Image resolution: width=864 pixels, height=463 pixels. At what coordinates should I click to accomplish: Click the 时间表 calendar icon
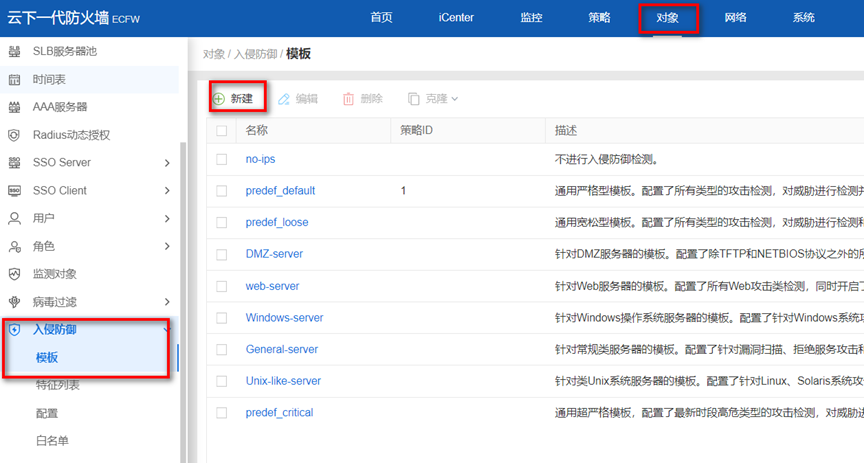tap(14, 79)
